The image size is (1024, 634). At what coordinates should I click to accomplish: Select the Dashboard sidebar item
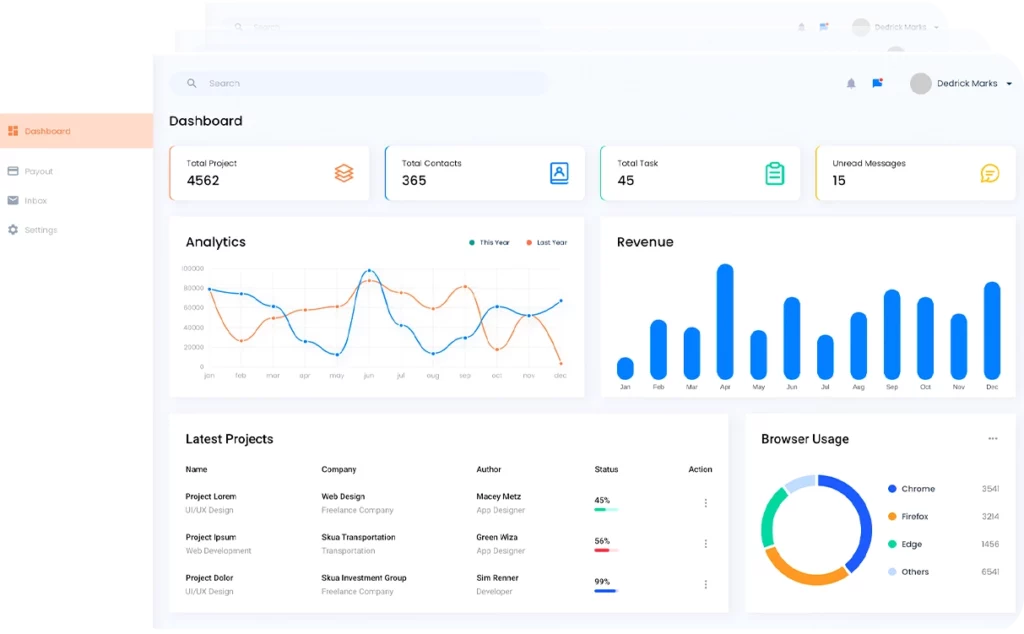[76, 131]
